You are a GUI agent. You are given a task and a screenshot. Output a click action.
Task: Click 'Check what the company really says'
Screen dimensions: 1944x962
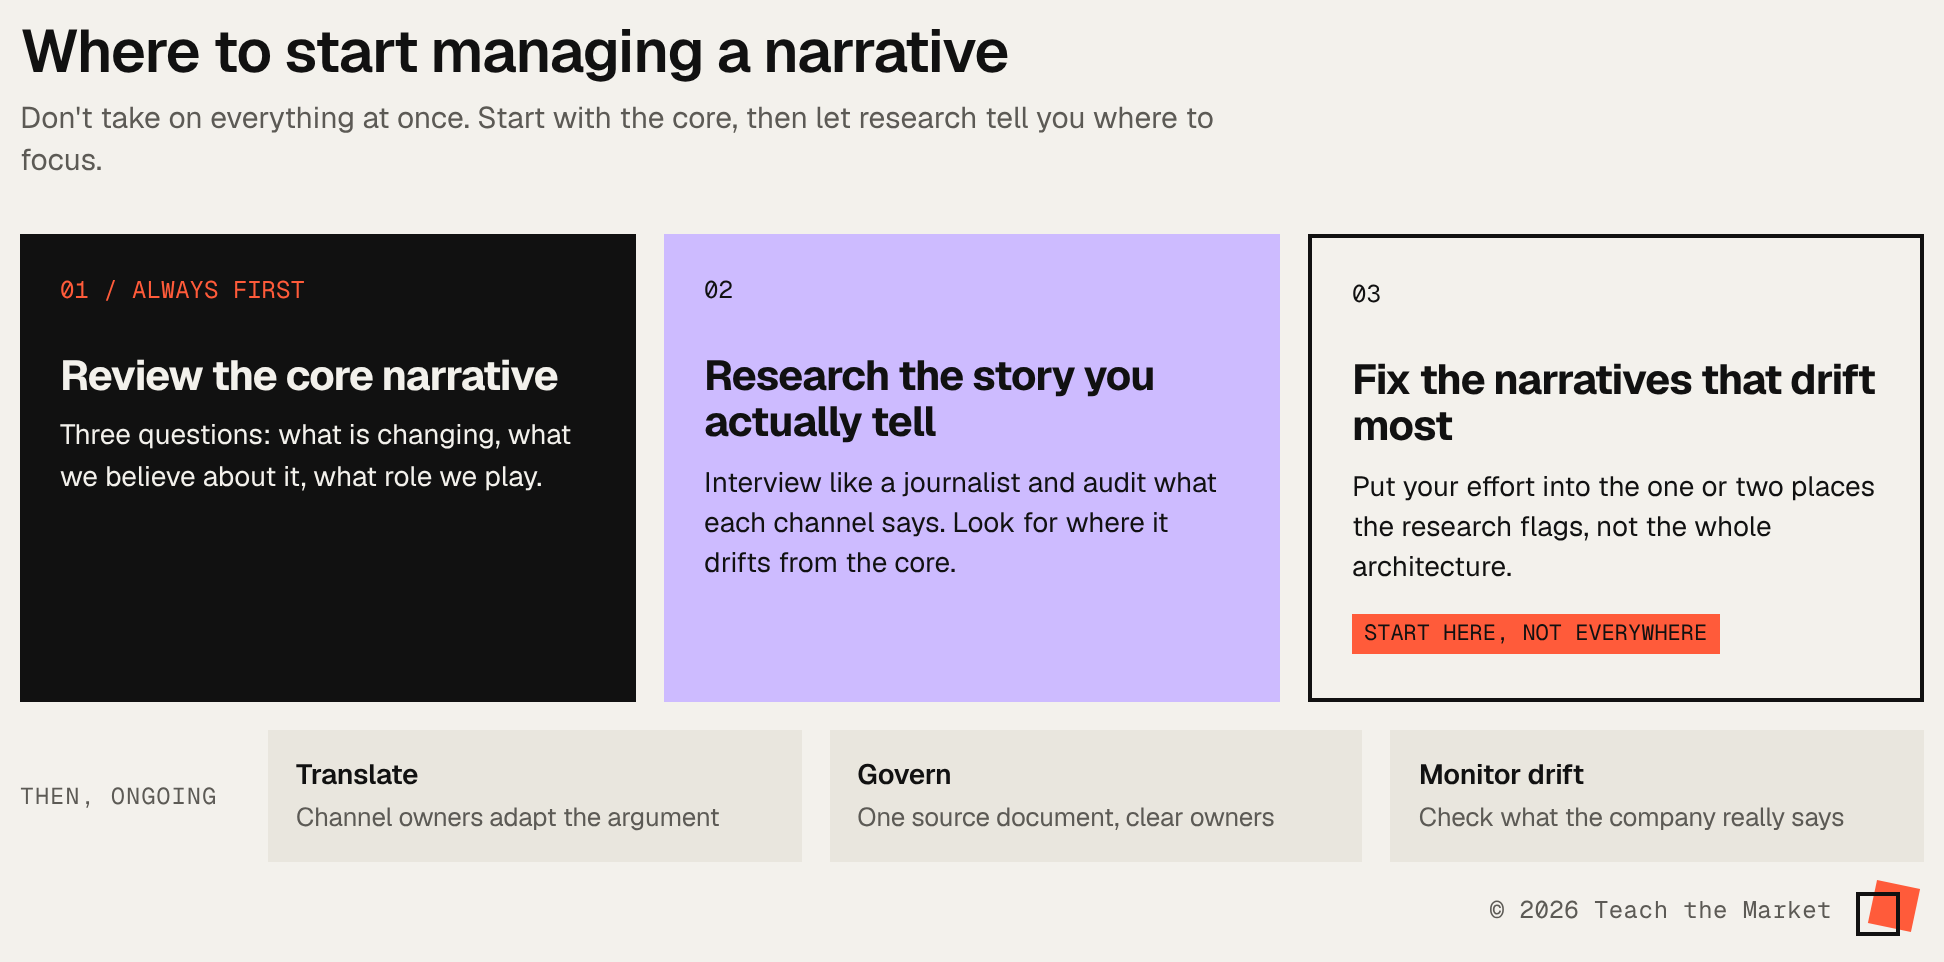tap(1631, 818)
